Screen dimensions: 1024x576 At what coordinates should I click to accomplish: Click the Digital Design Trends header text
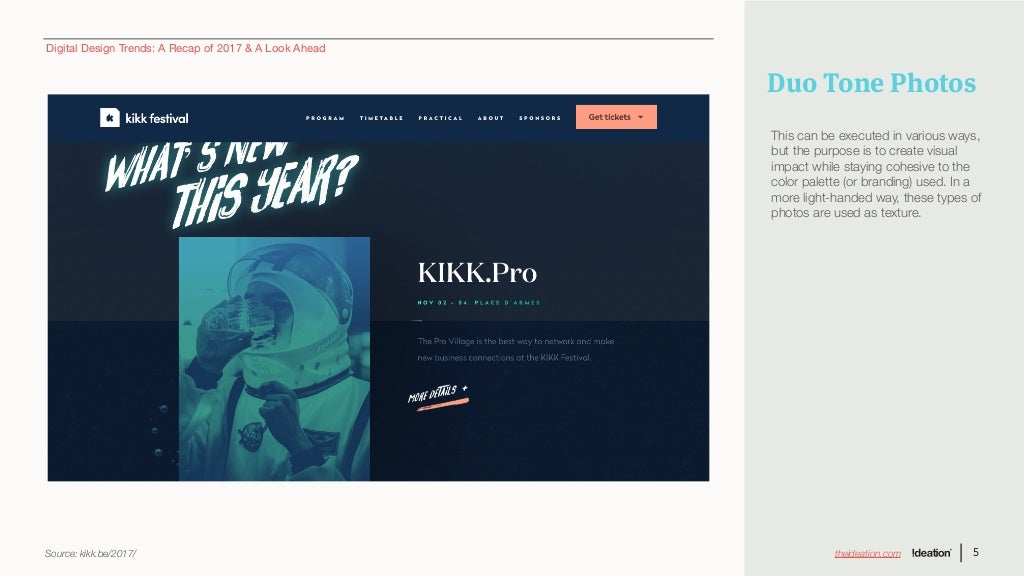click(185, 48)
